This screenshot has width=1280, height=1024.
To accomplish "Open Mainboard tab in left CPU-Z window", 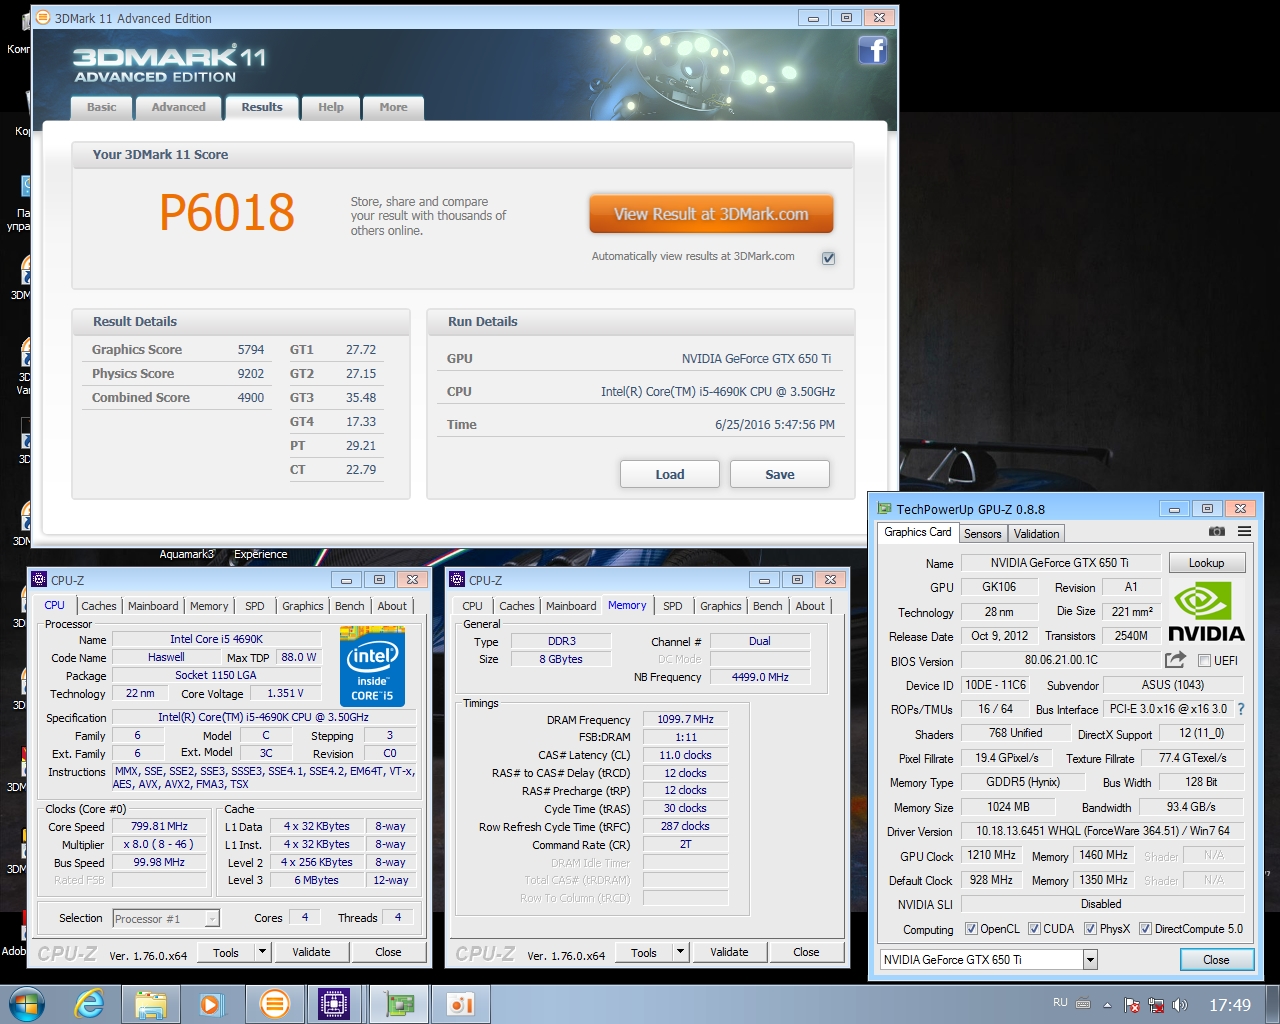I will tap(153, 606).
